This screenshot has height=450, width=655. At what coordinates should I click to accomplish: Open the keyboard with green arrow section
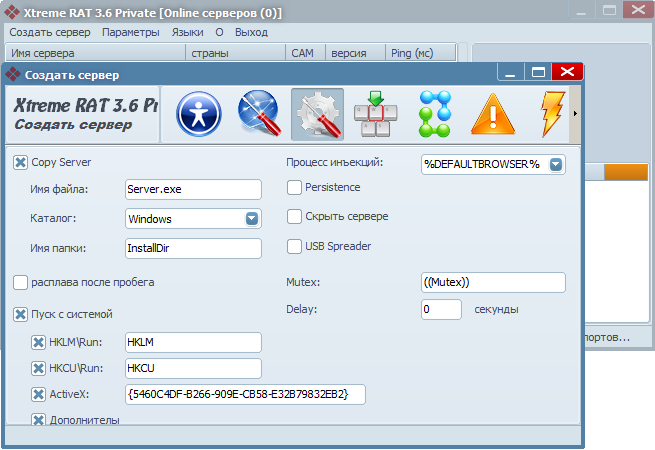[x=376, y=114]
